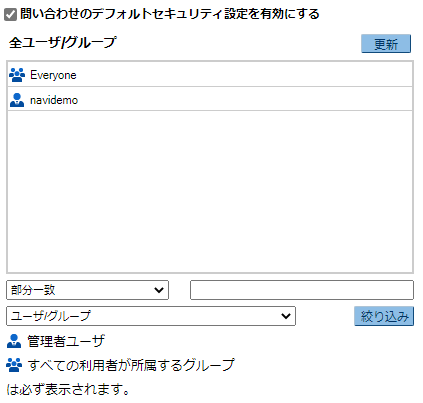Click the 更新 button
This screenshot has height=403, width=423.
[386, 44]
